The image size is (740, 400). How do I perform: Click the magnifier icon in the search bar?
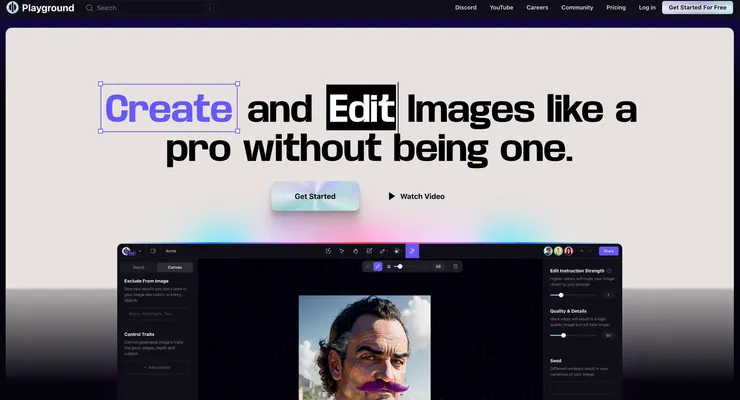click(x=89, y=8)
